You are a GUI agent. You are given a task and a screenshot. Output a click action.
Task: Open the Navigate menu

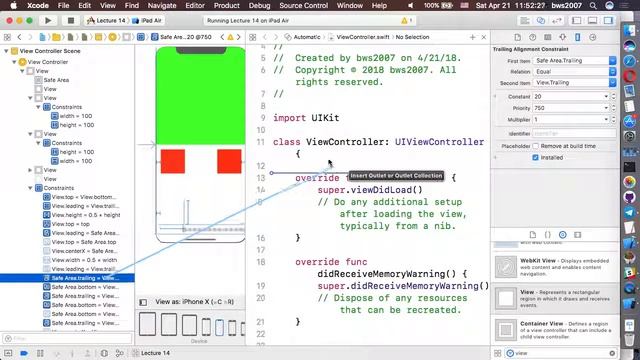[162, 5]
